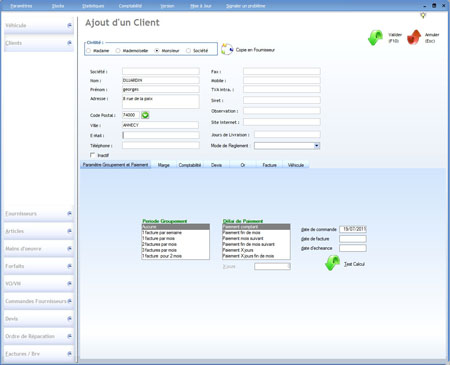The image size is (450, 365).
Task: Expand the VO/VN sidebar panel
Action: coord(69,283)
